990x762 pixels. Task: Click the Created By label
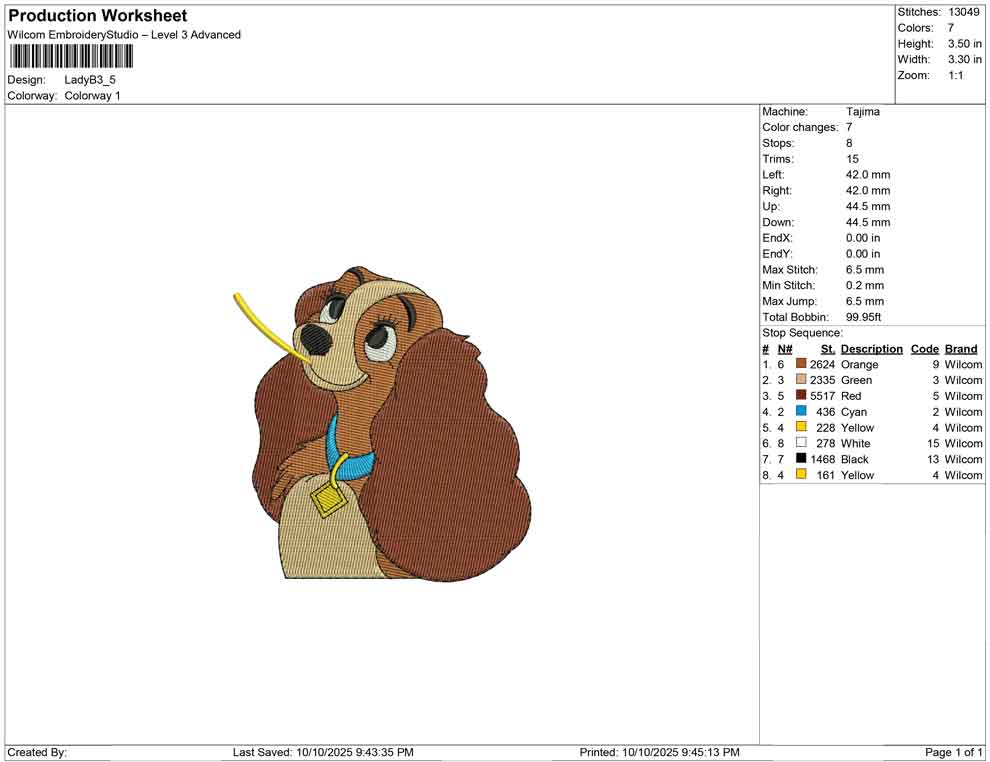tap(37, 752)
